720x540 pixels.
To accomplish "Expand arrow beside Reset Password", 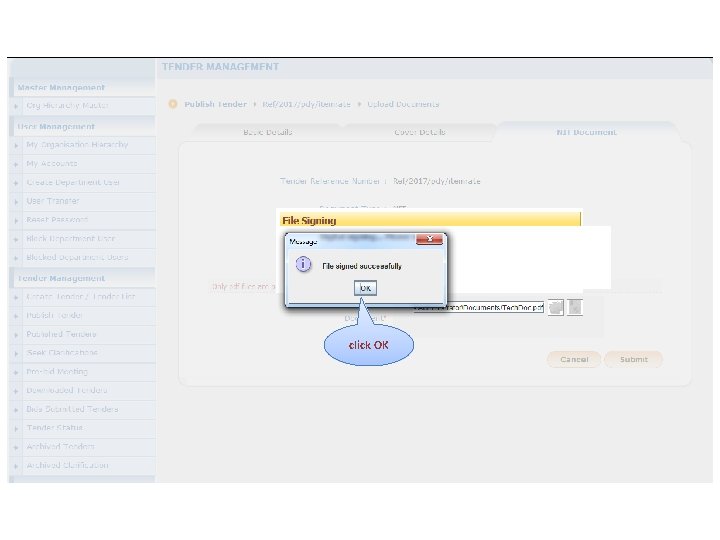I will (x=16, y=220).
